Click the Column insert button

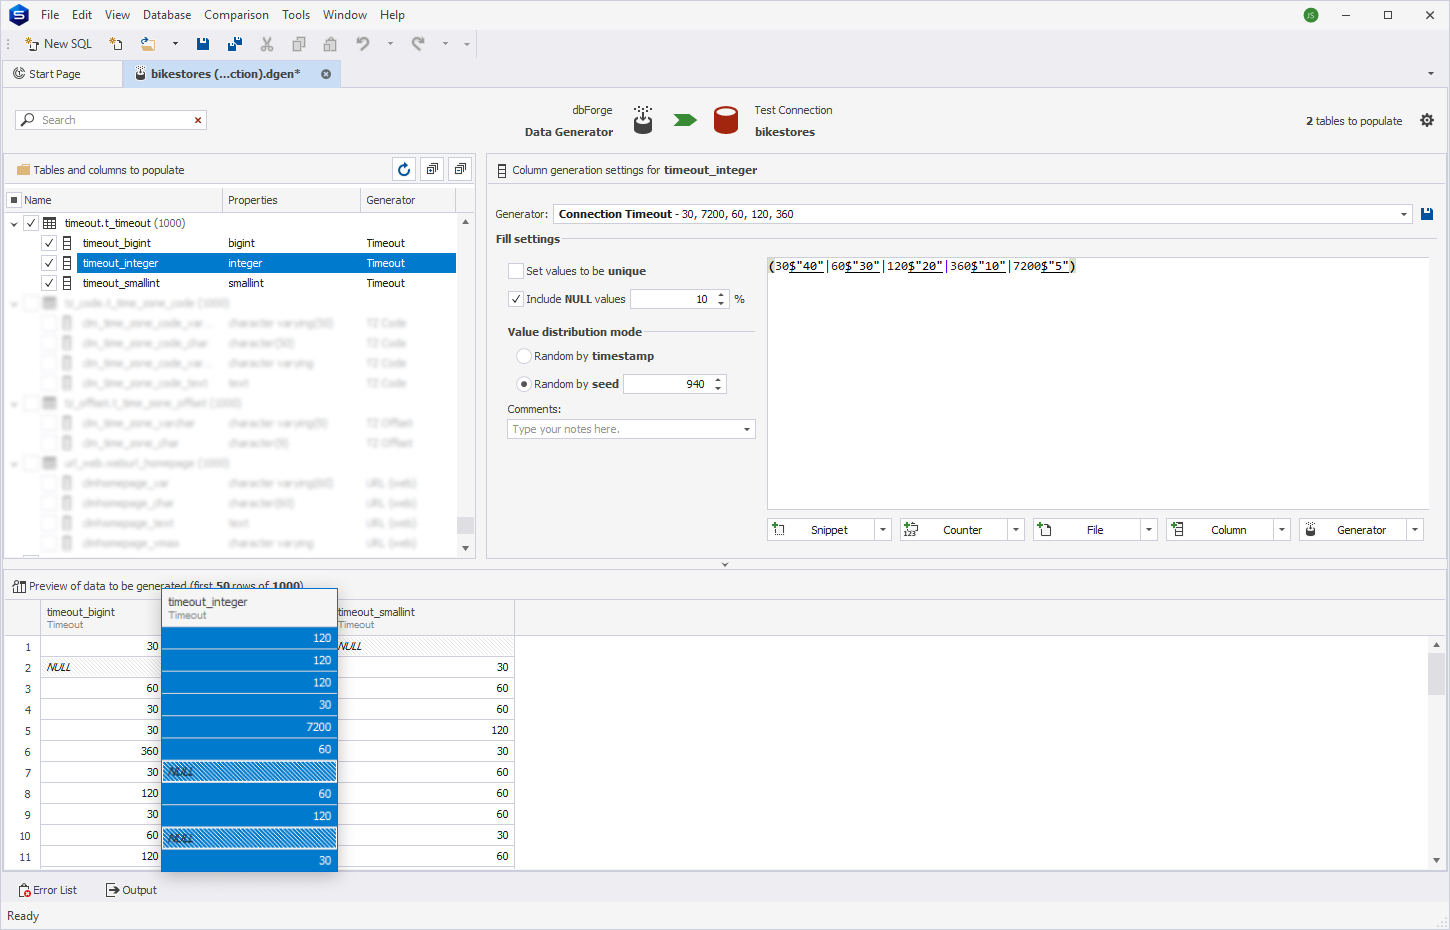[x=1220, y=530]
